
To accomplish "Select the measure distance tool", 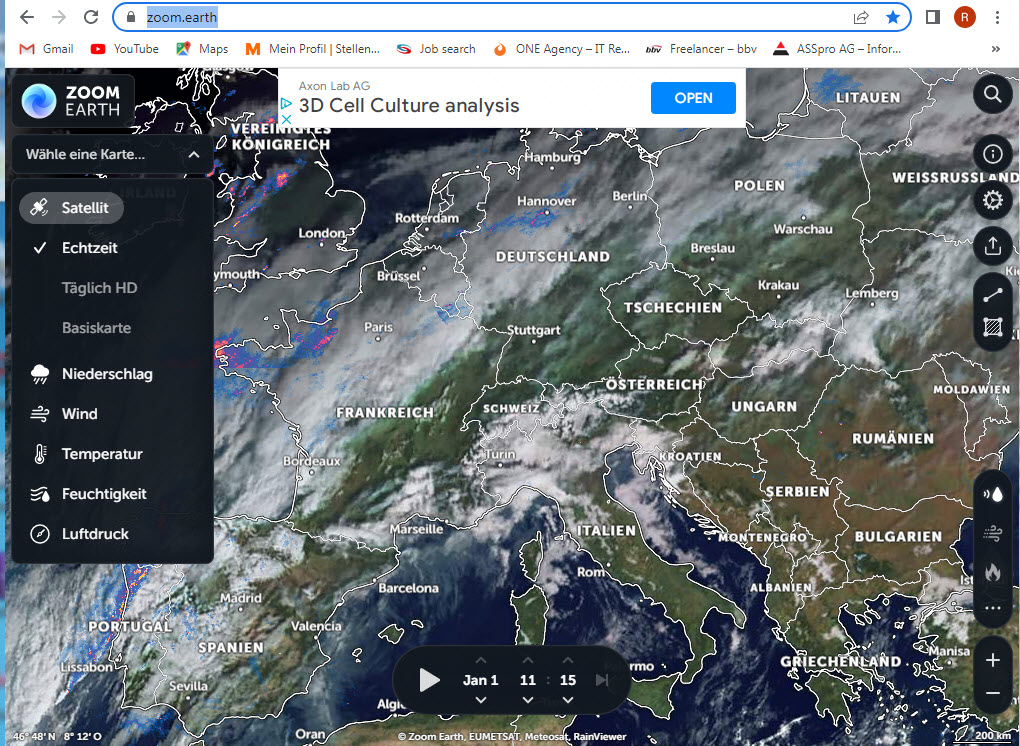I will tap(993, 295).
